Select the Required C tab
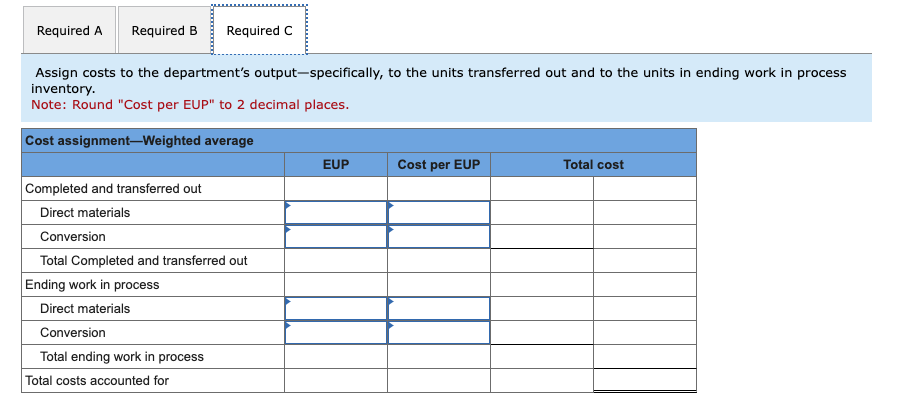Screen dimensions: 916x401 (259, 30)
